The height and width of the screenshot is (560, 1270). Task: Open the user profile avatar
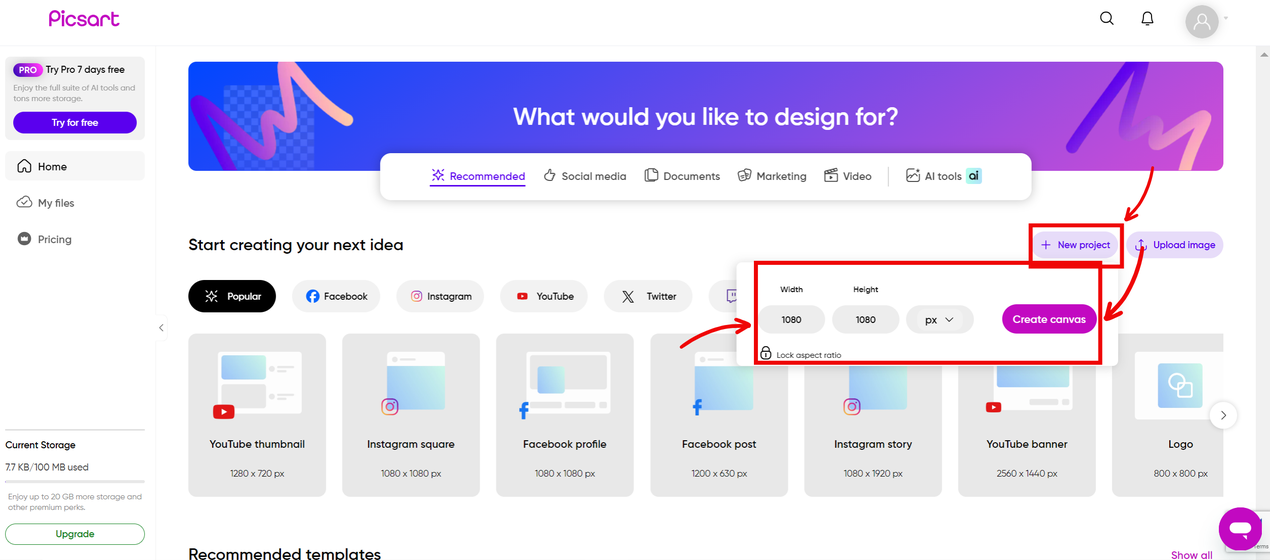point(1201,21)
